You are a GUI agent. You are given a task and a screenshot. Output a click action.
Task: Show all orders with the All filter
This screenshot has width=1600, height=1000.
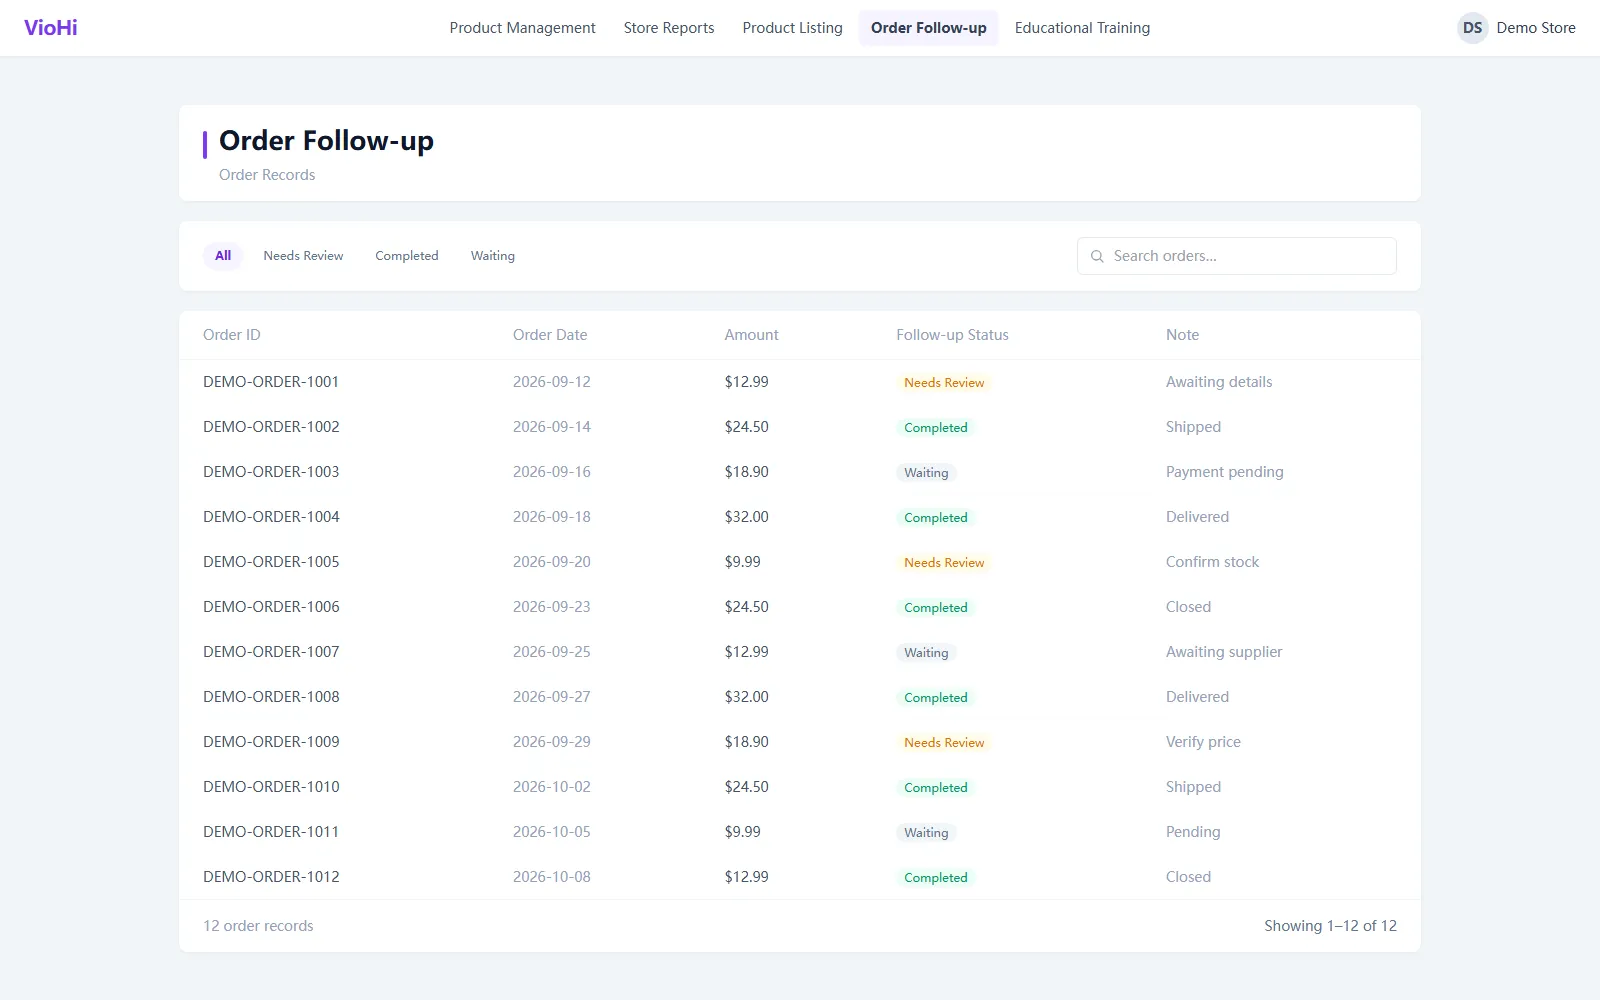tap(223, 256)
